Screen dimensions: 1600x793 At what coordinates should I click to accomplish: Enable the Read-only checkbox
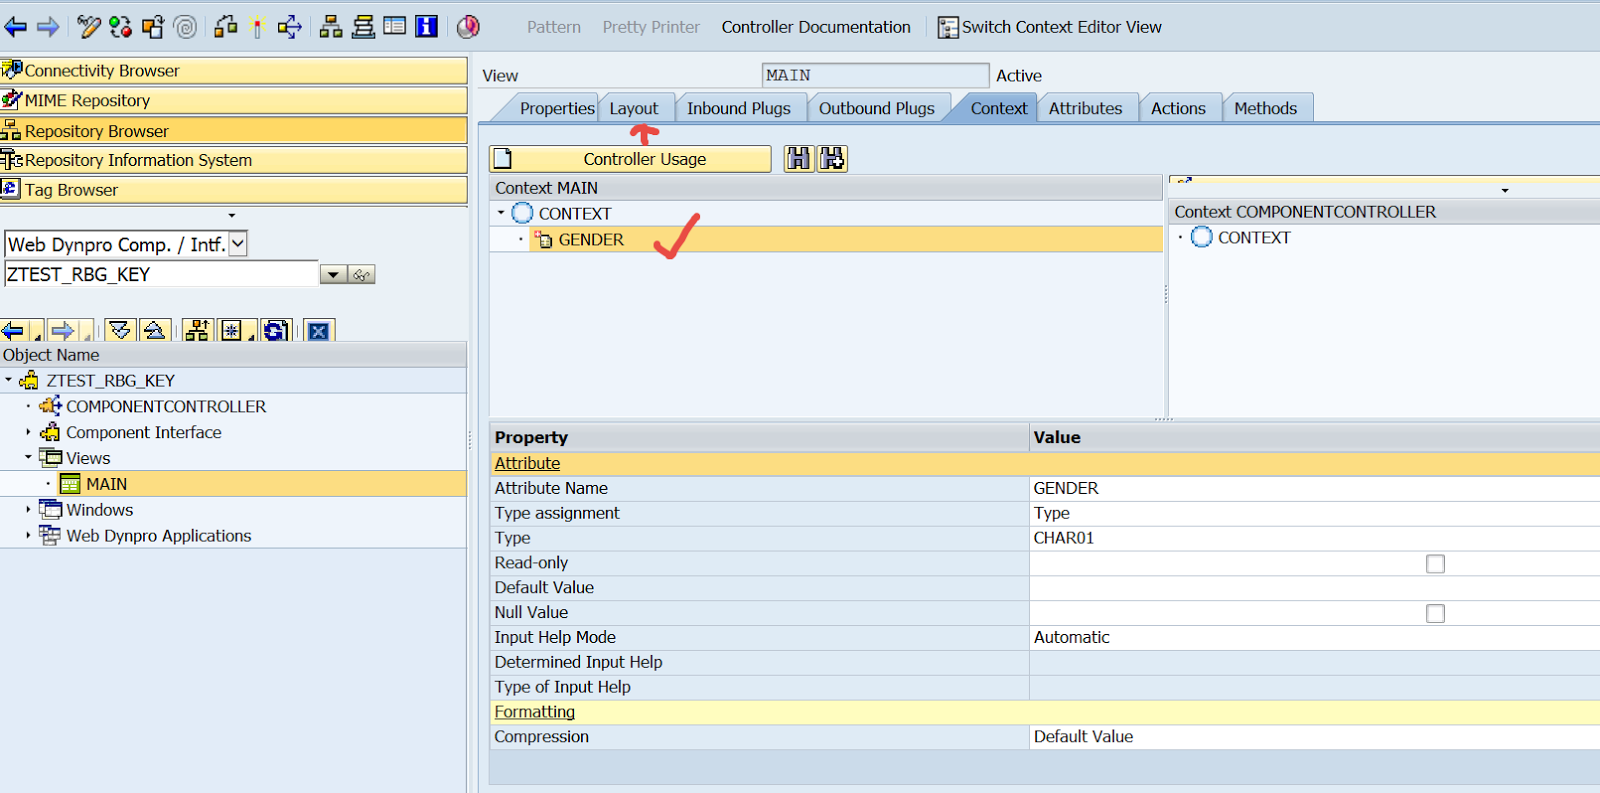pyautogui.click(x=1435, y=564)
